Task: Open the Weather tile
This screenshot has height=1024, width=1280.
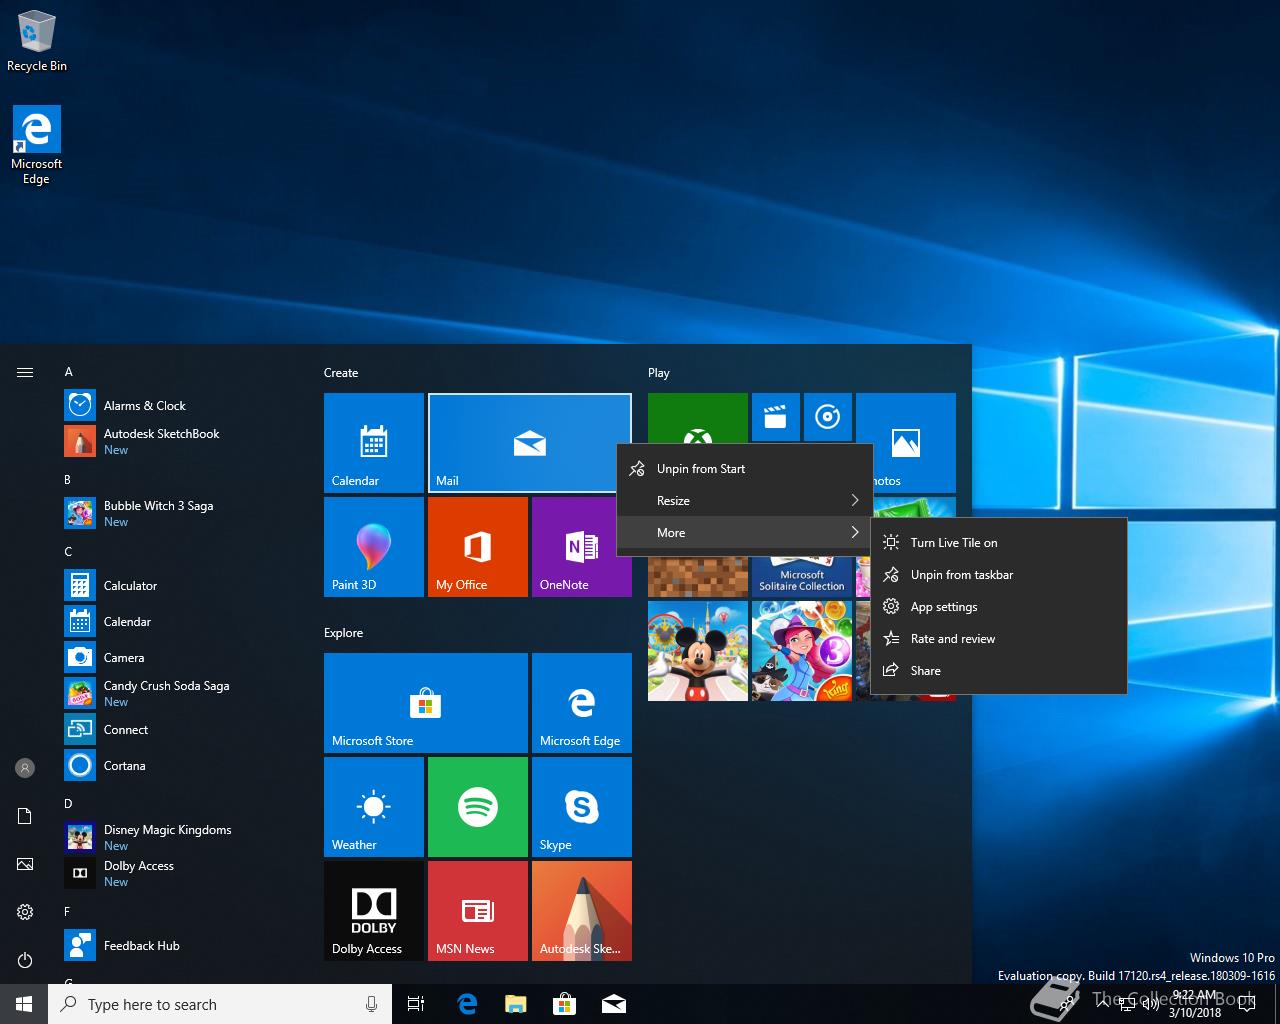Action: 374,807
